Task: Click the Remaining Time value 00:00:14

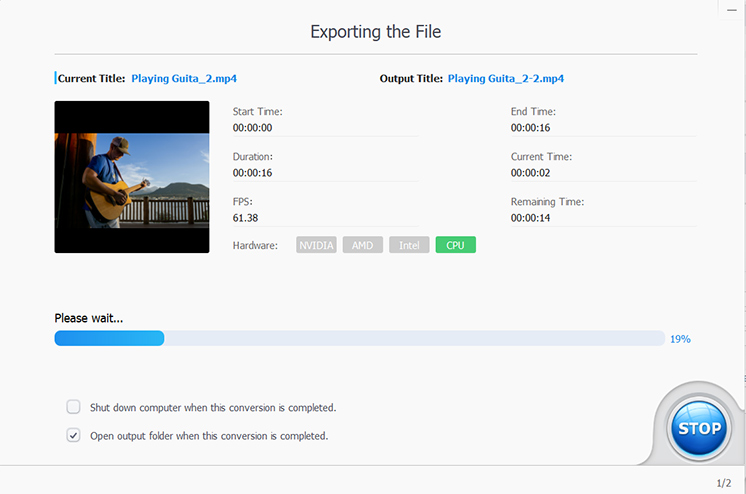Action: click(x=530, y=218)
